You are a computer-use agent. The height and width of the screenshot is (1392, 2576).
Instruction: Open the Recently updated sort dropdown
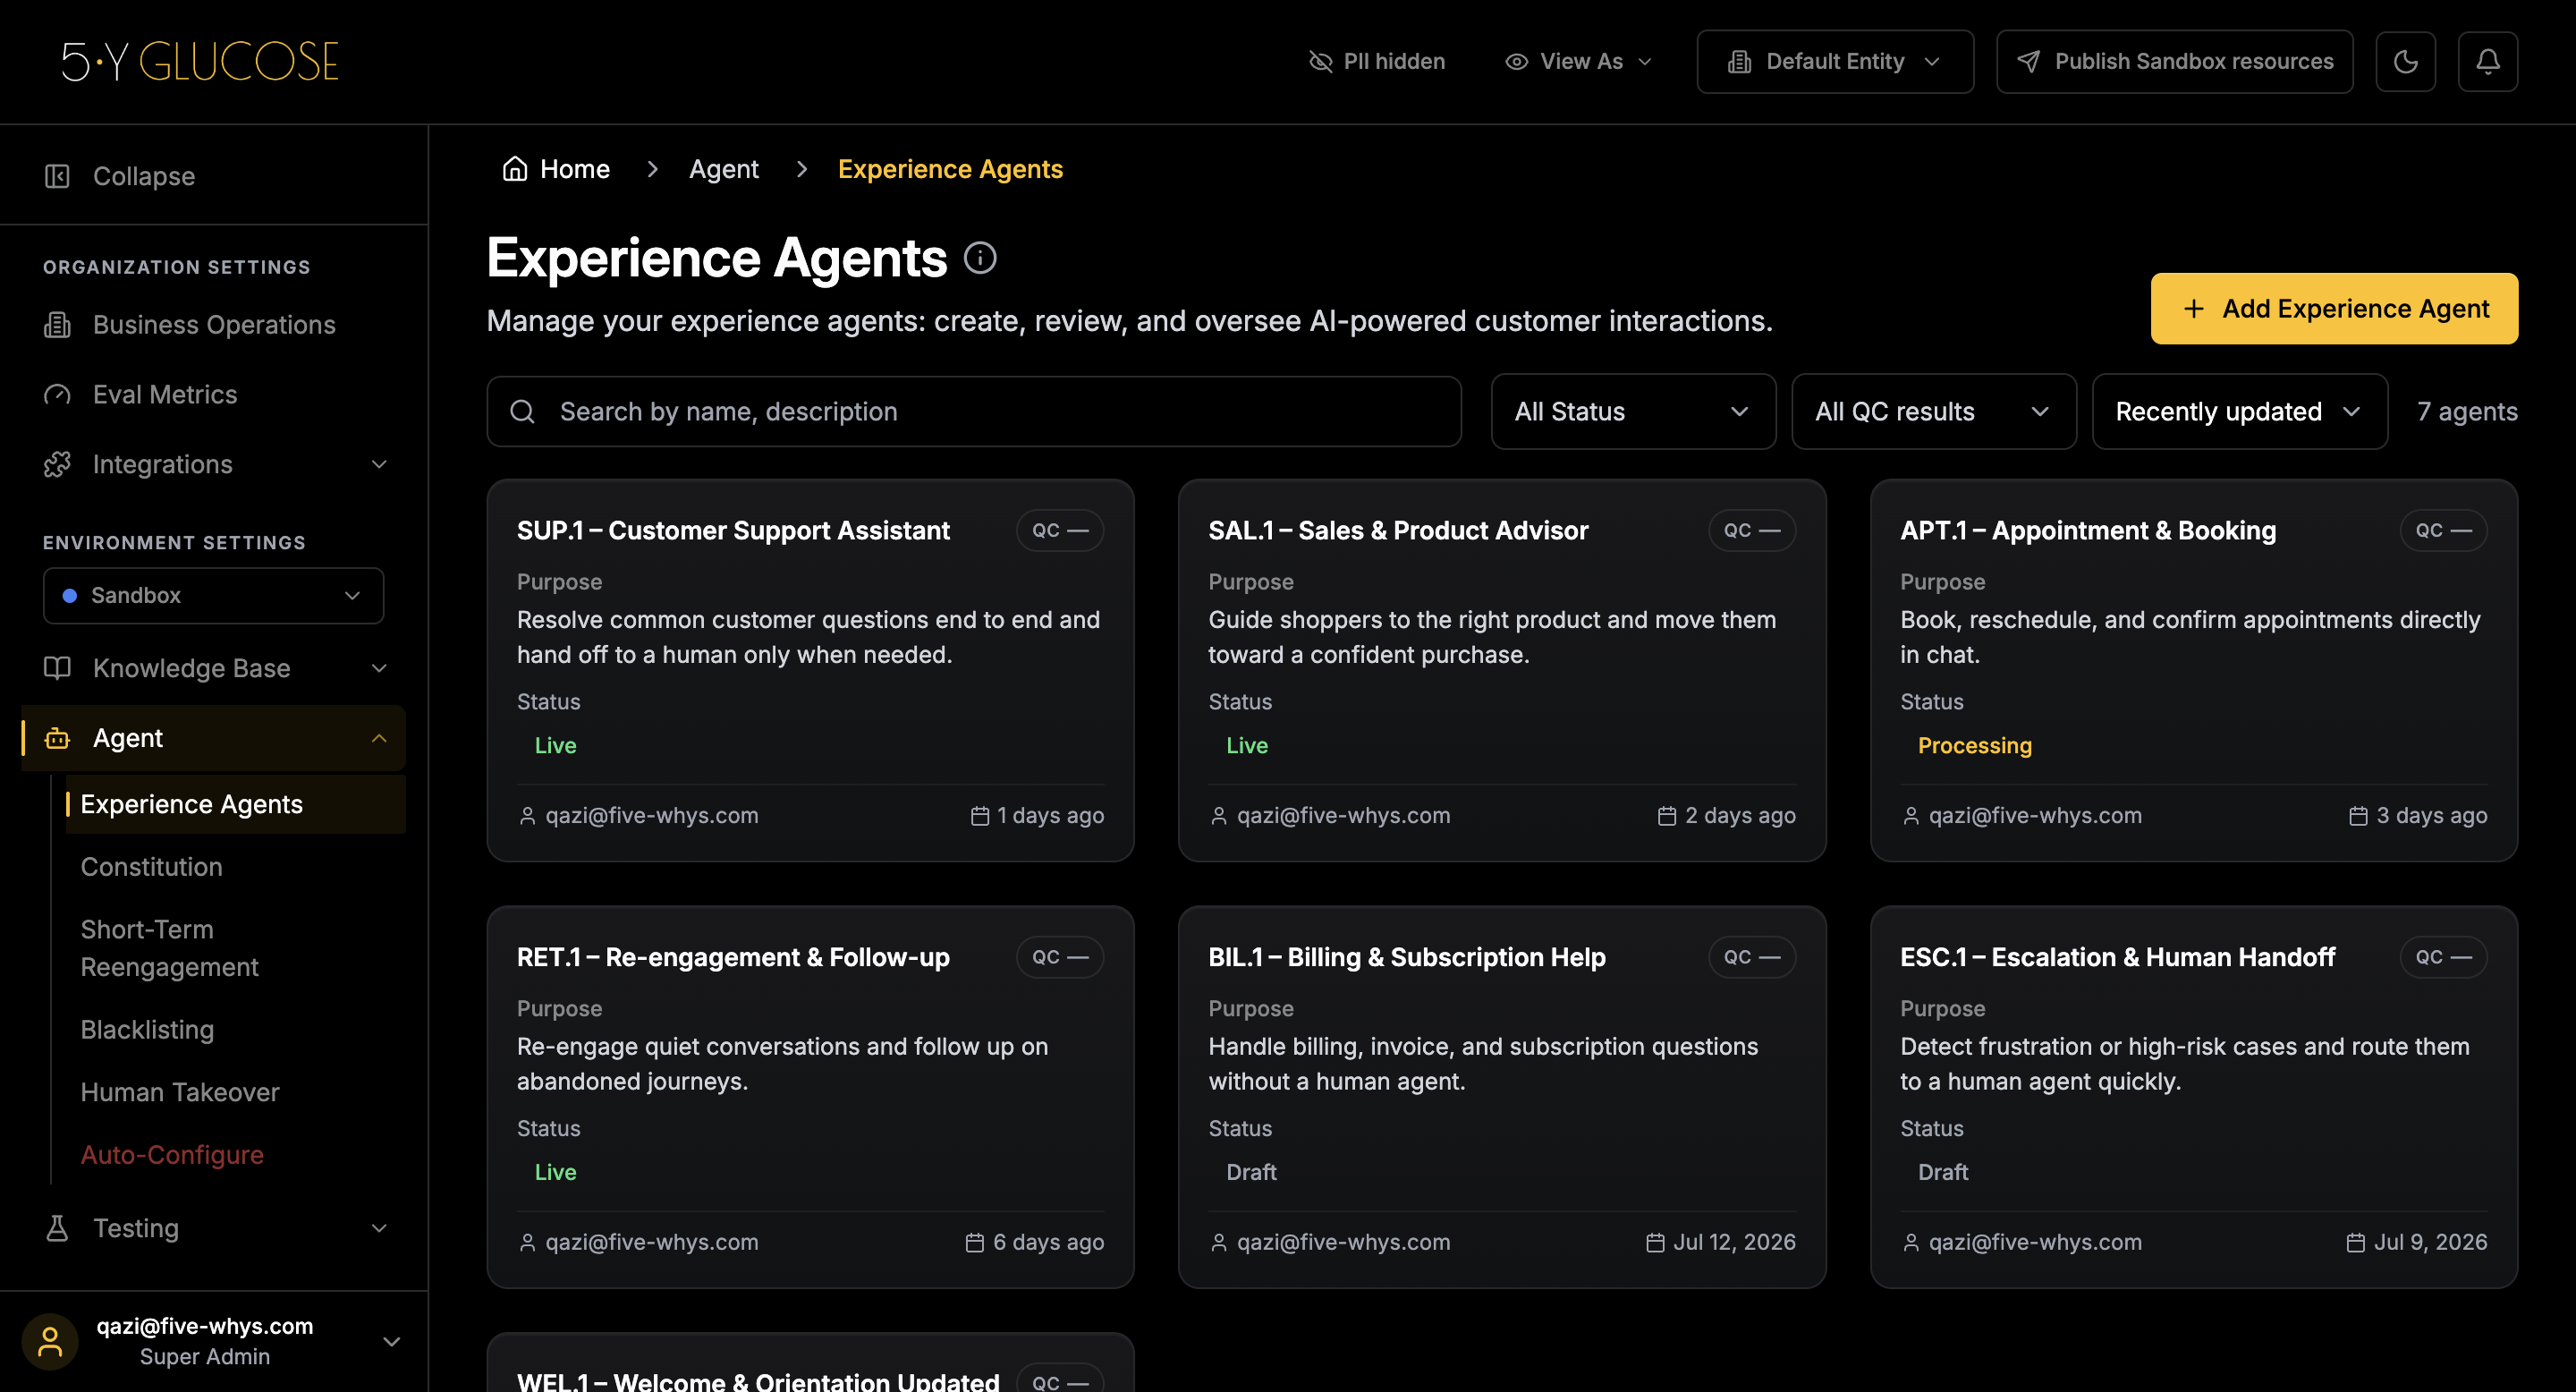click(x=2239, y=411)
